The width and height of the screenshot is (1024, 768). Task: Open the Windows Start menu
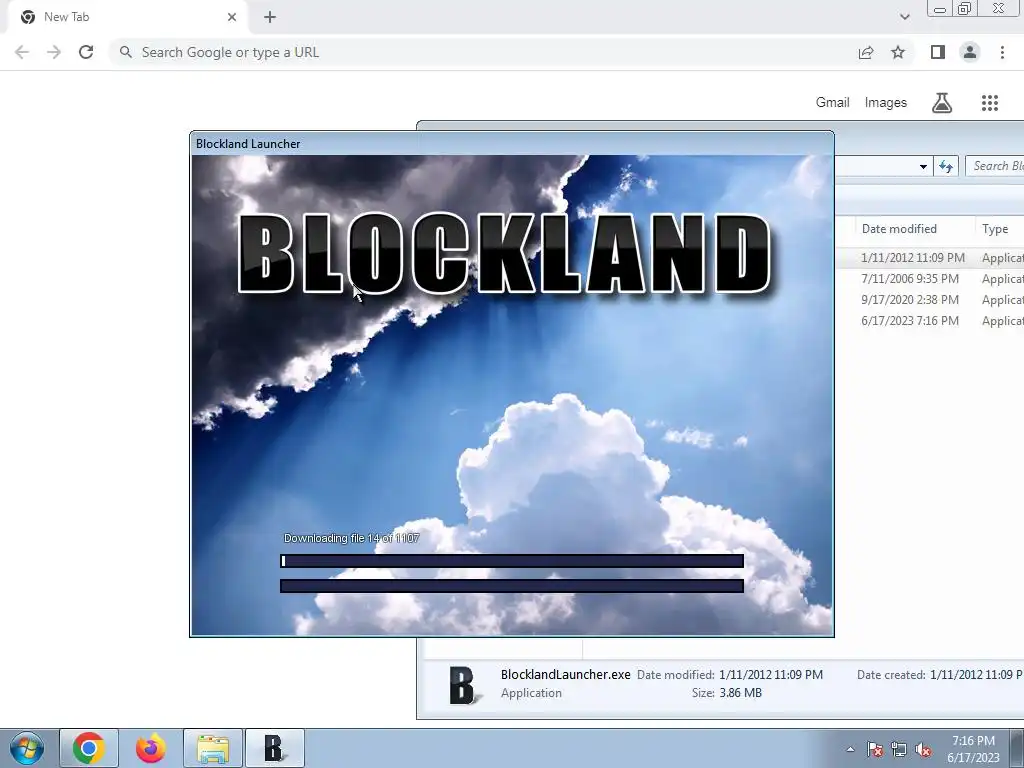pos(27,748)
